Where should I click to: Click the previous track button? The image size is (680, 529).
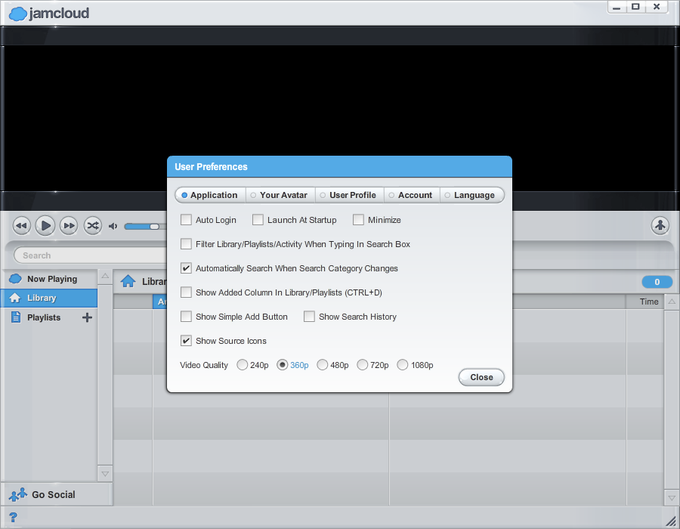click(21, 225)
